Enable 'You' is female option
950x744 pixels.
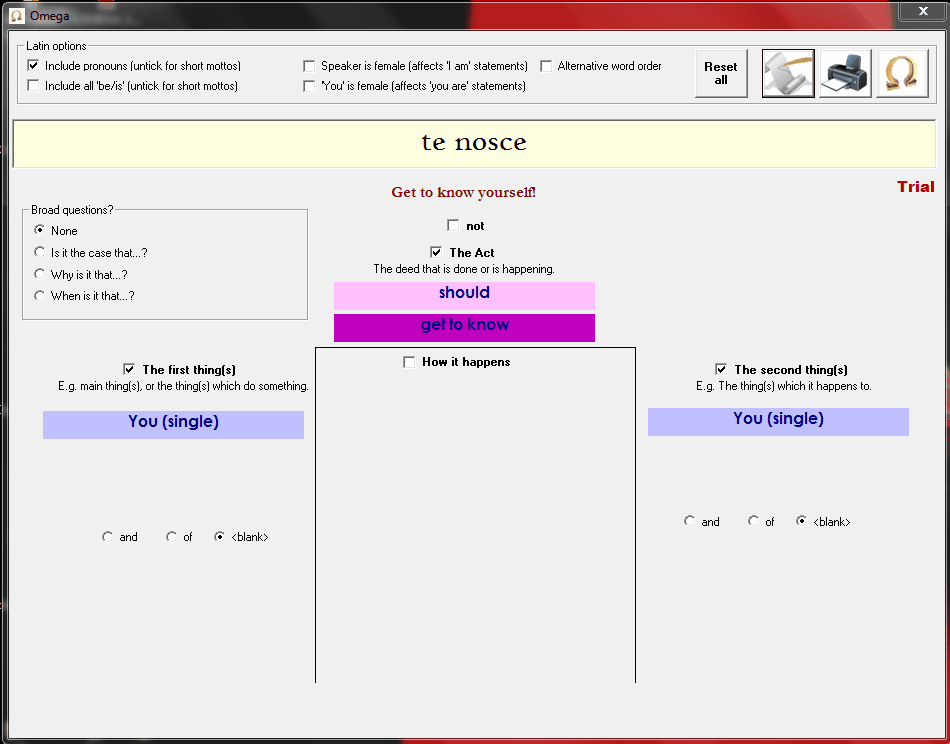pyautogui.click(x=309, y=86)
